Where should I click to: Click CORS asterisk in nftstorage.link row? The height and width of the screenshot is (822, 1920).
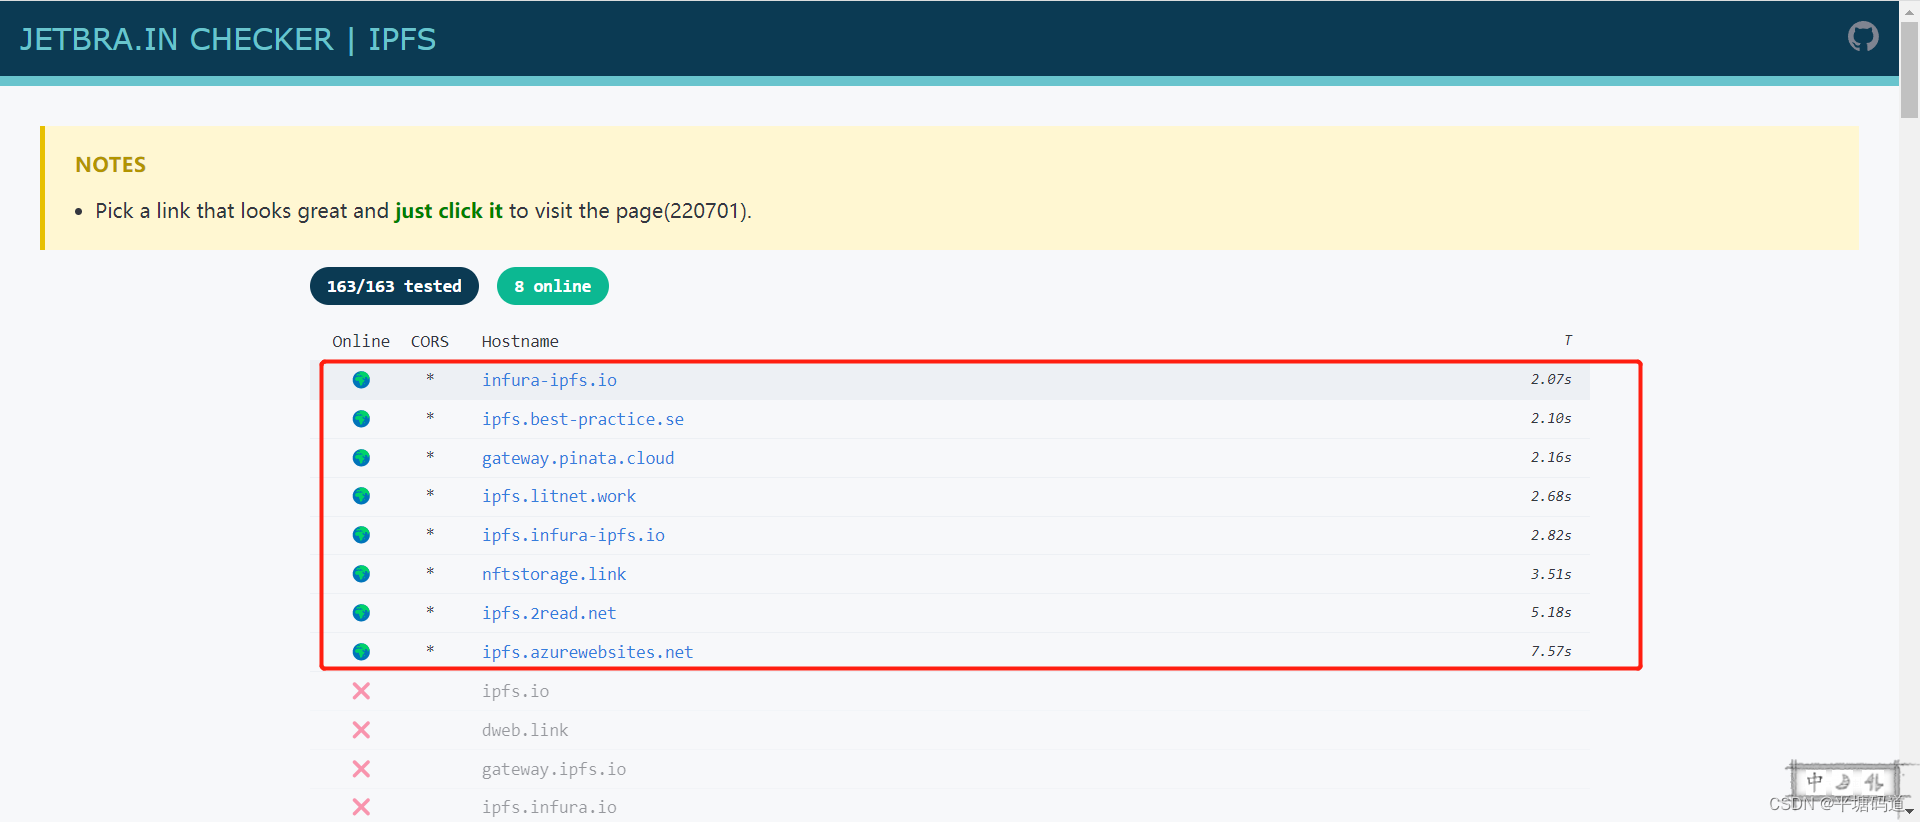point(430,572)
